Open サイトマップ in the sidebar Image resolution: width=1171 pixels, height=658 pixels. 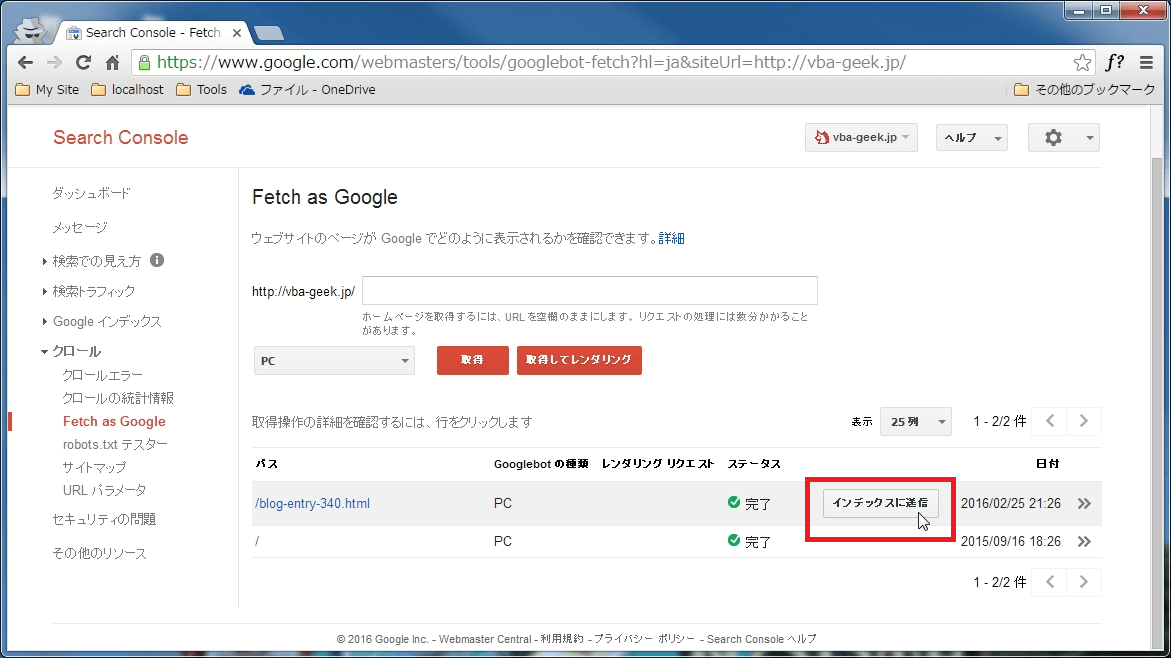coord(94,468)
